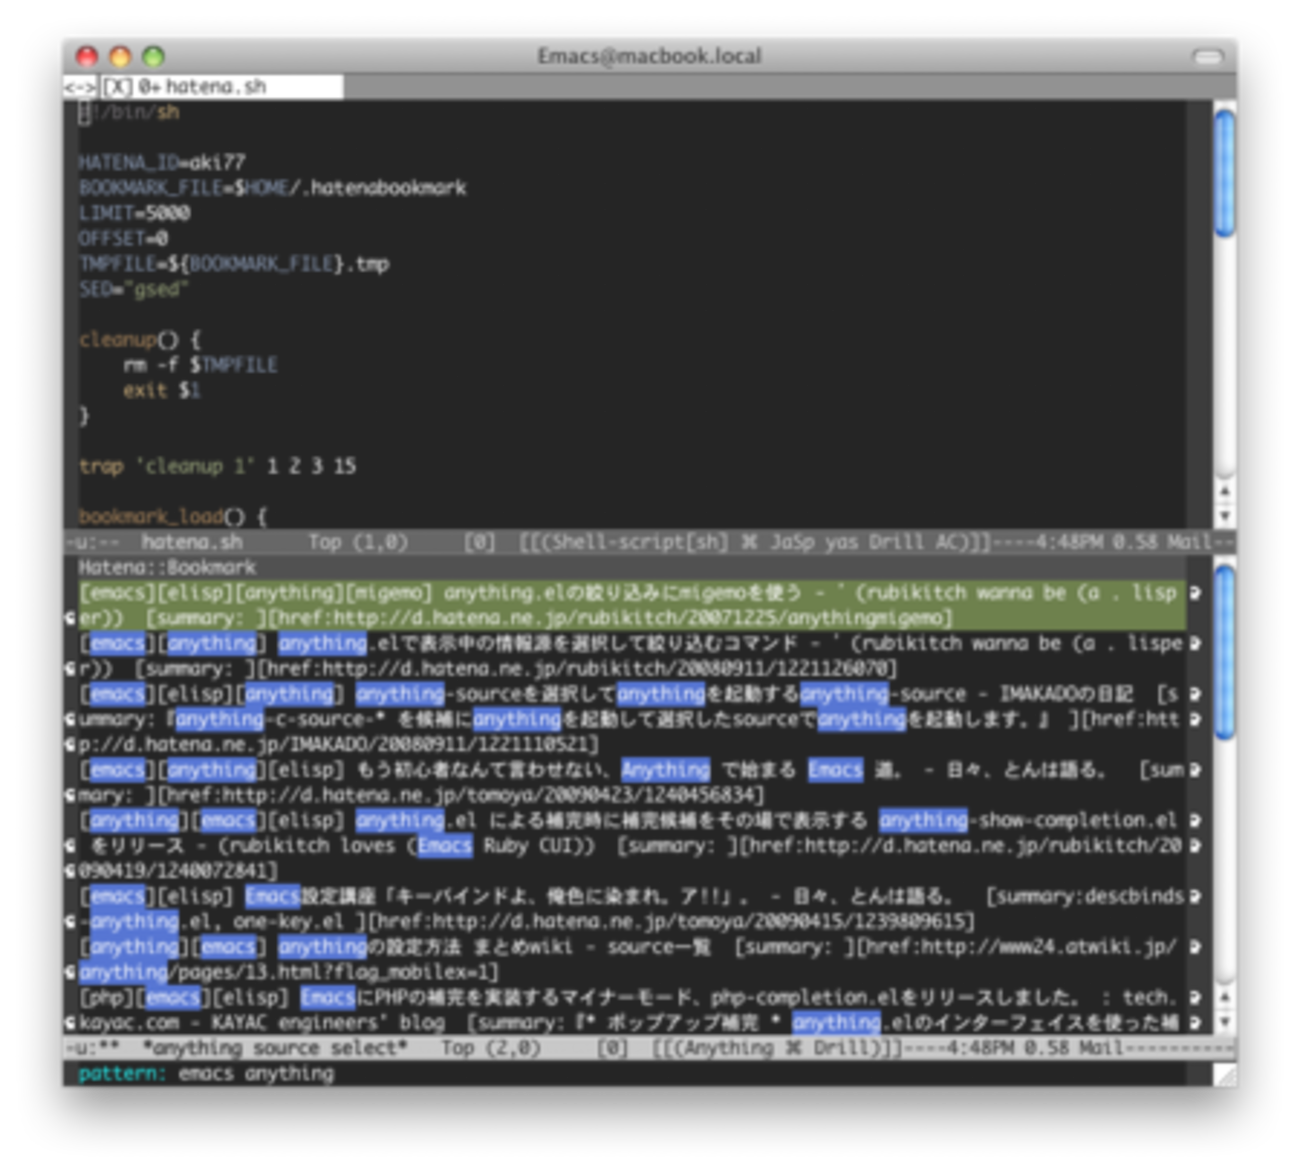Click the yellow minimize window button

click(x=120, y=56)
